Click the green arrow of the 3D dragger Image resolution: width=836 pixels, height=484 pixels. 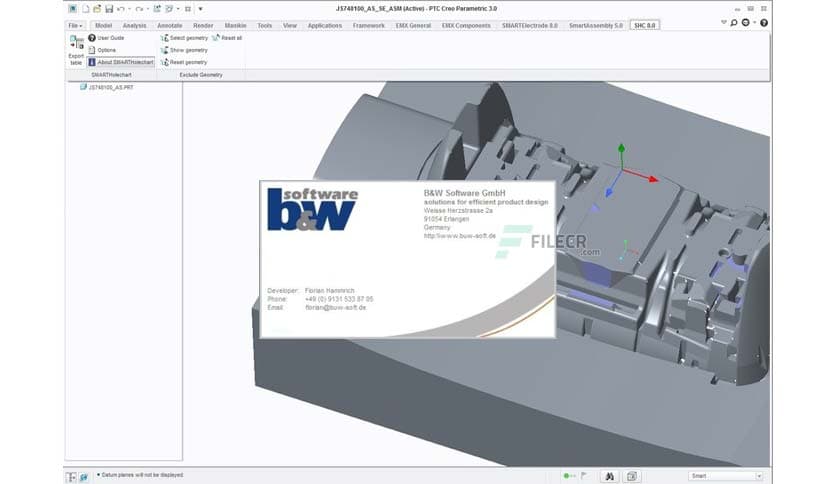621,149
